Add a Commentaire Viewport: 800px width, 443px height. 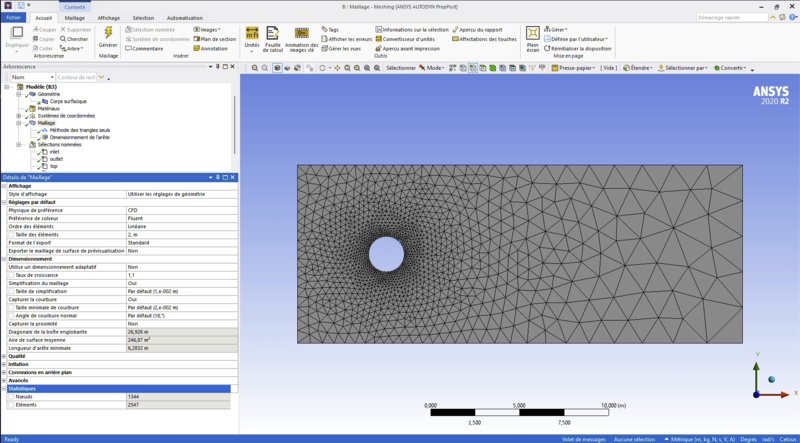point(144,48)
